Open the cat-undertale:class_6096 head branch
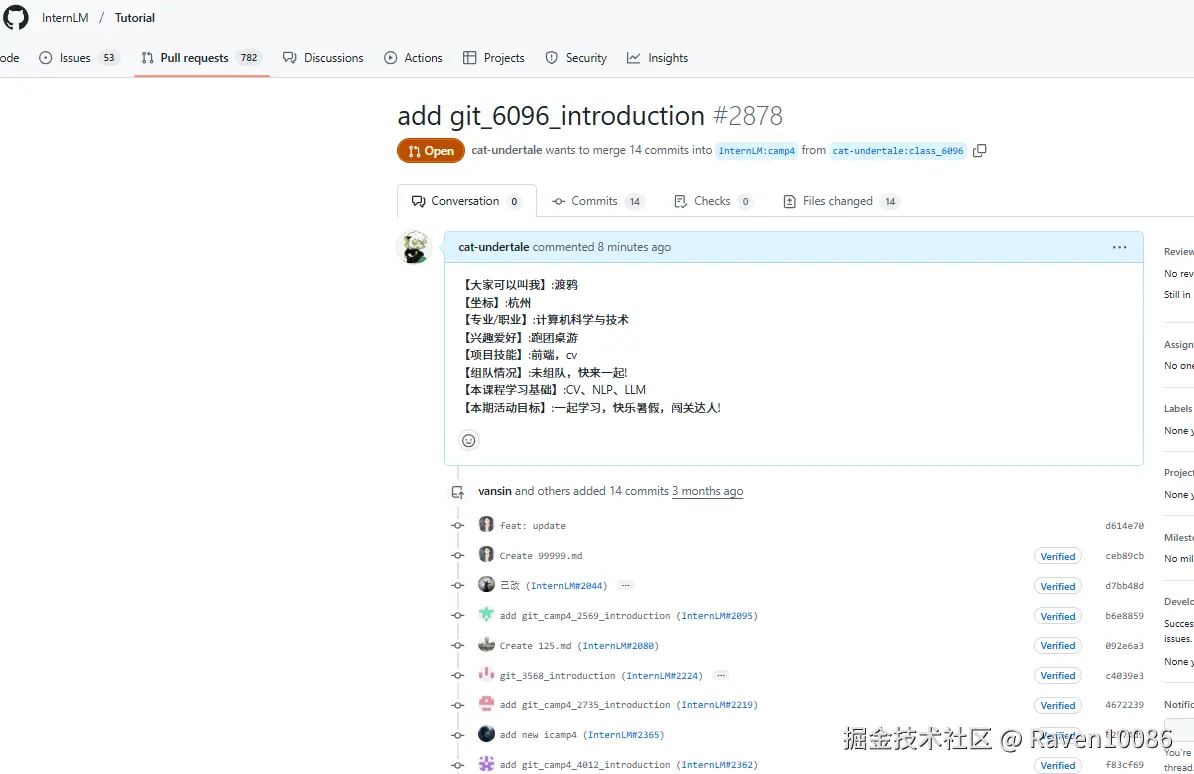1194x774 pixels. tap(898, 151)
